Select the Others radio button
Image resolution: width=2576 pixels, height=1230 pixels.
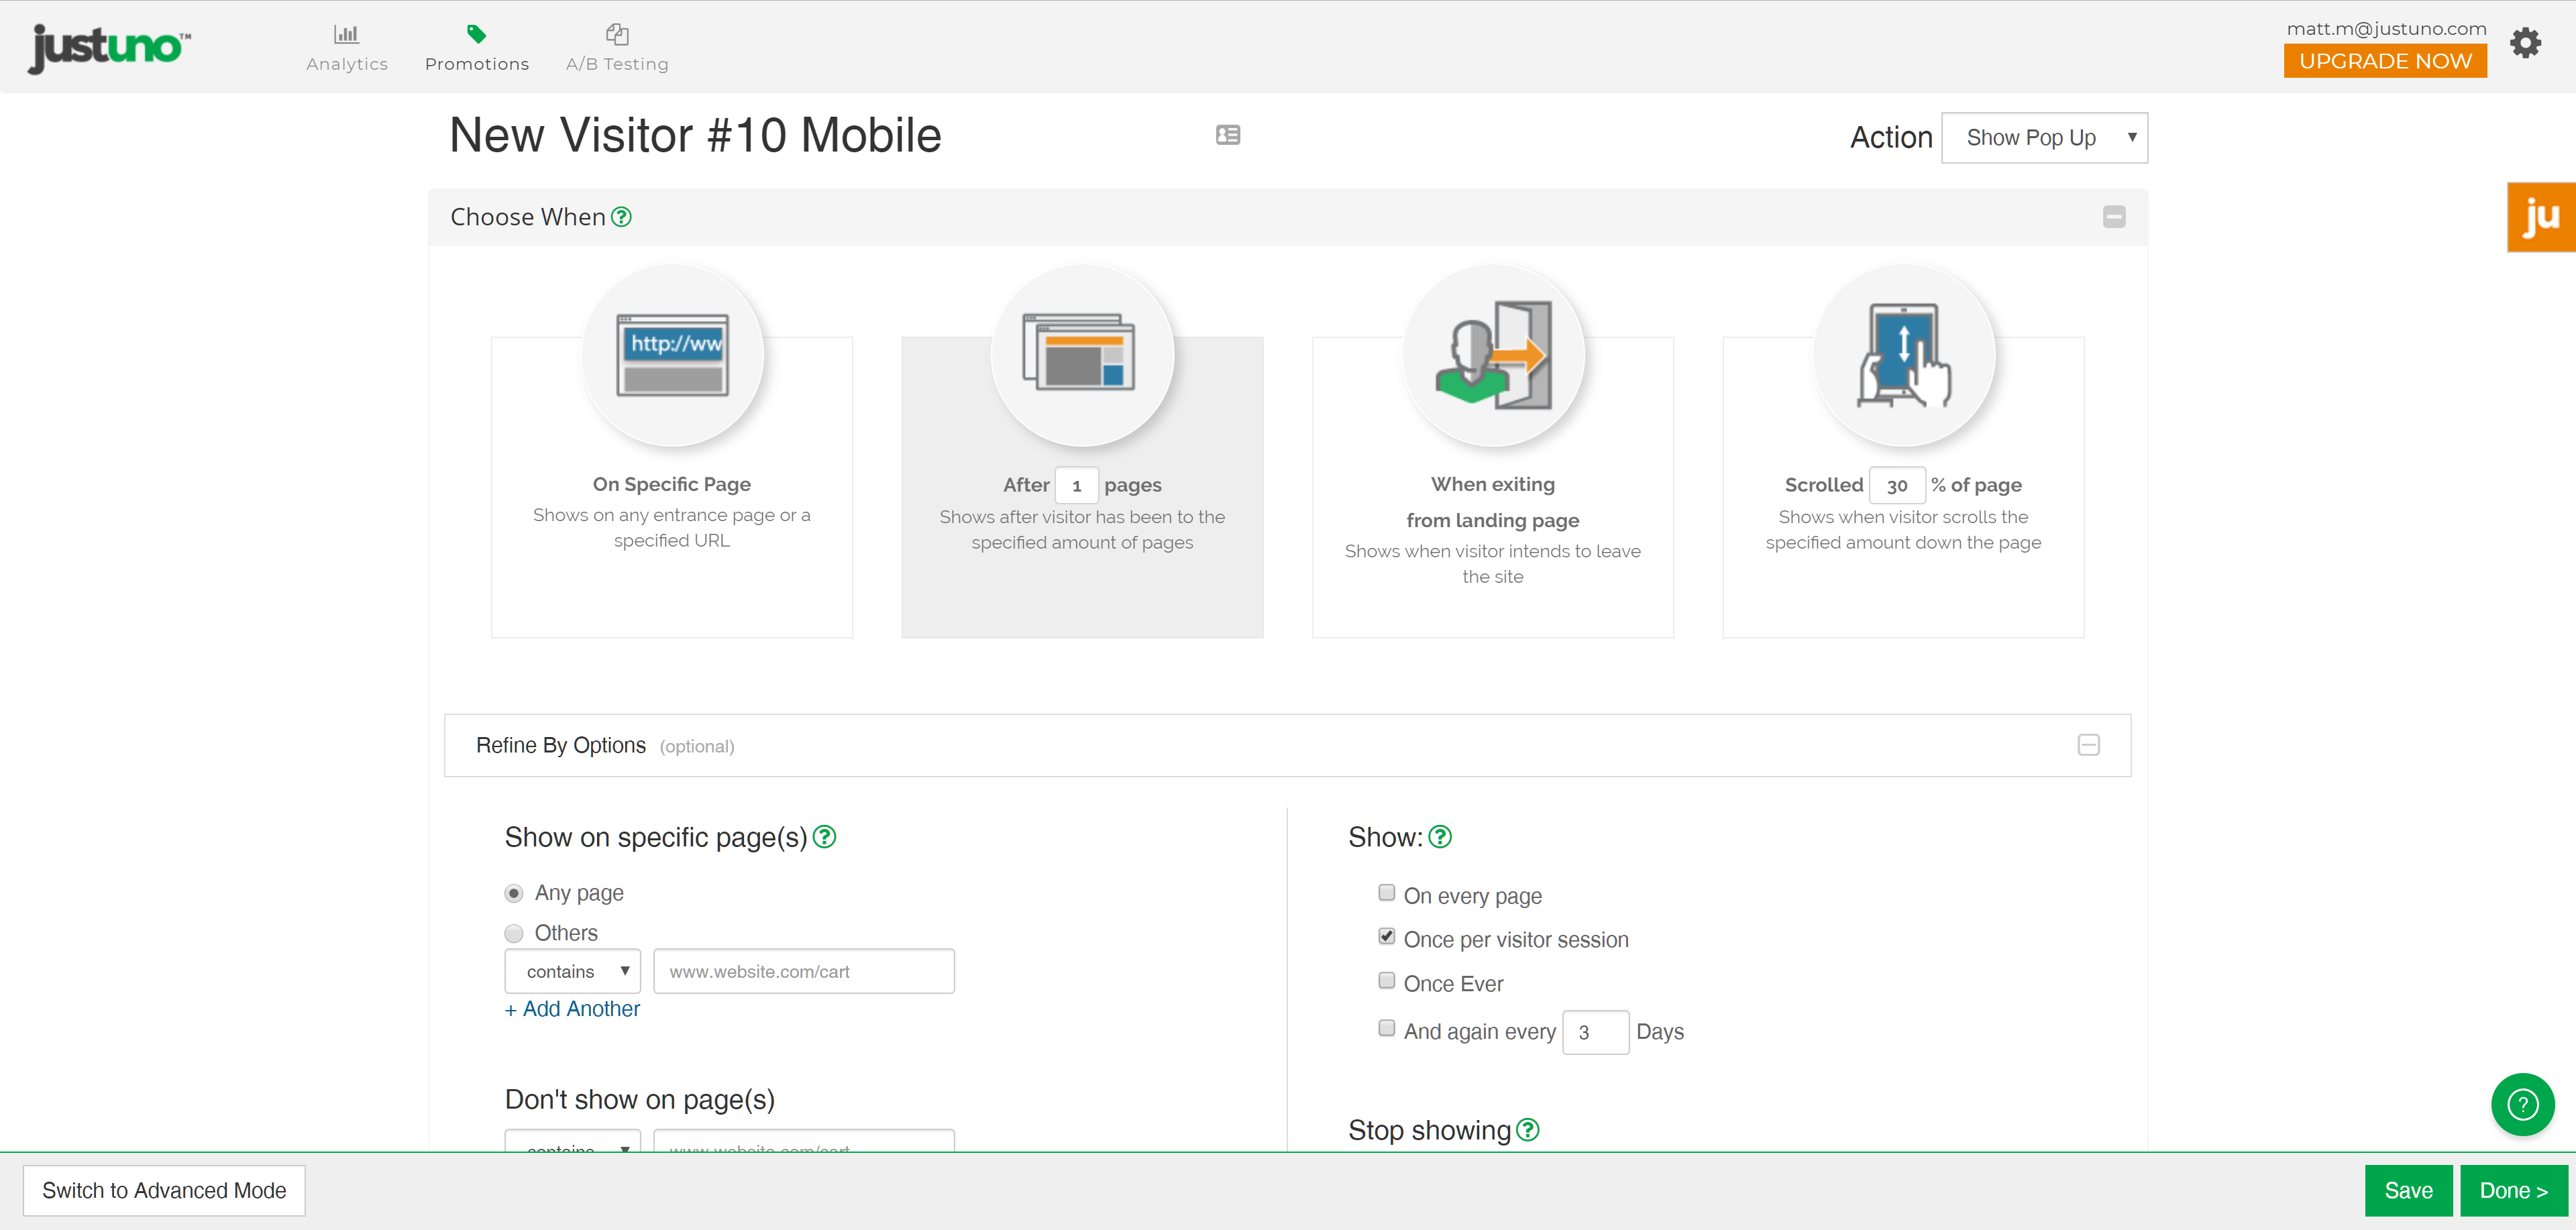514,933
